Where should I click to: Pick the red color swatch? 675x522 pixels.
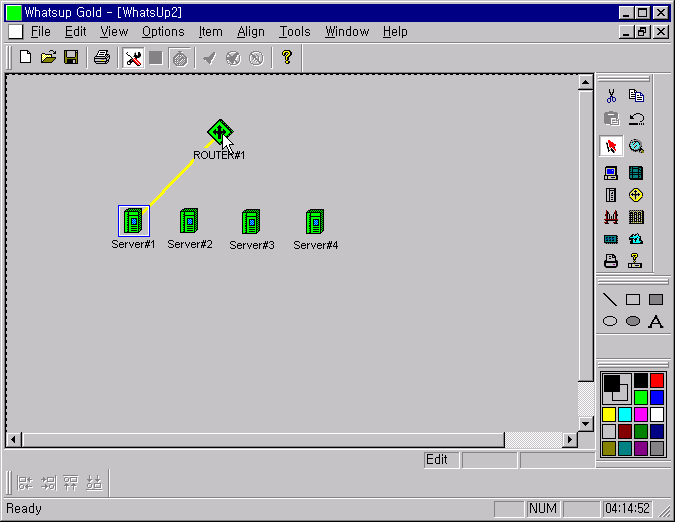[657, 381]
